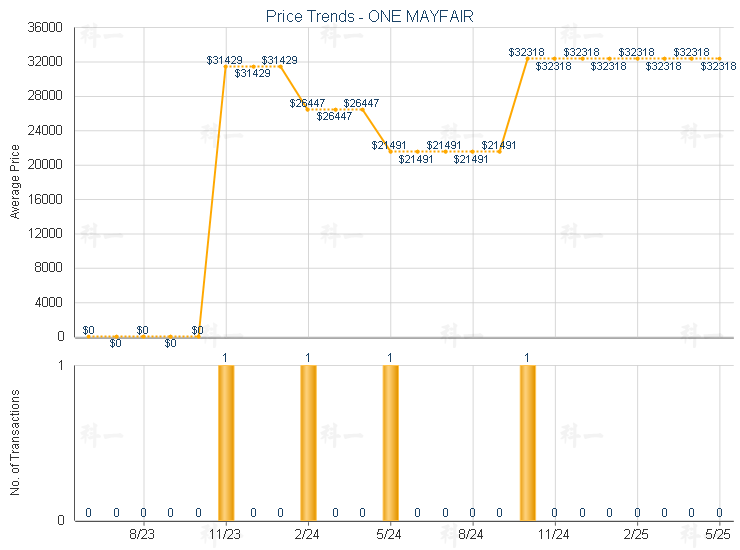The width and height of the screenshot is (740, 550).
Task: Select the transaction bar above 2/24
Action: coord(308,442)
